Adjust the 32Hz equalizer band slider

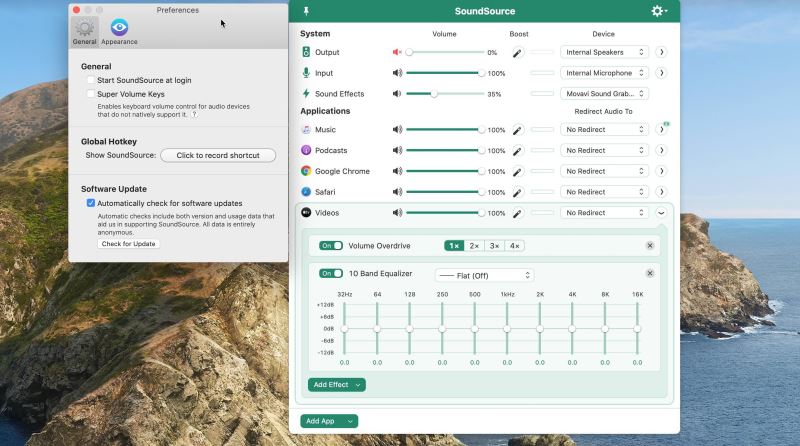click(x=344, y=329)
